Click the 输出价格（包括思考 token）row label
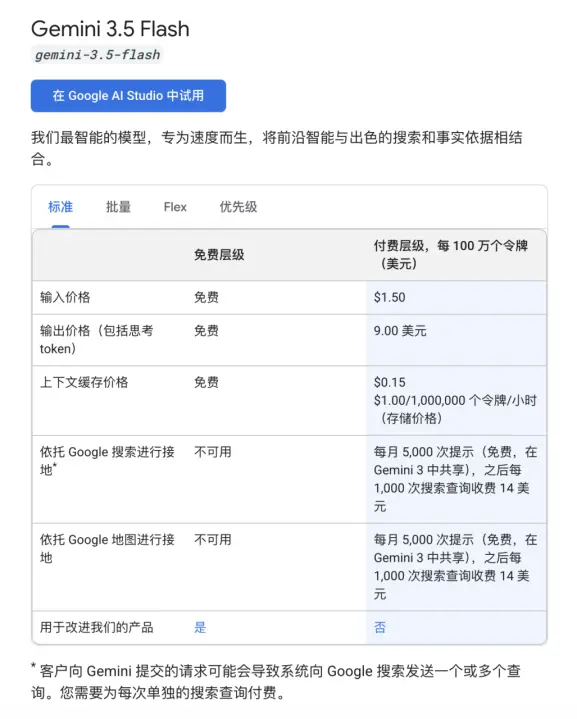 96,340
